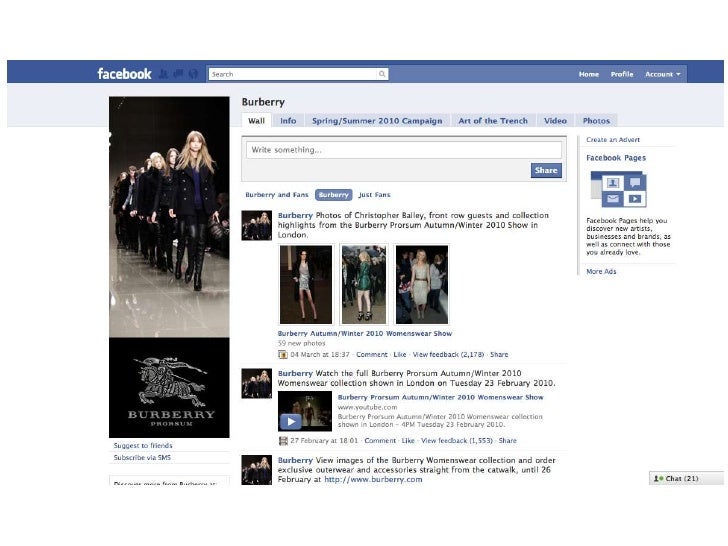Open the www.burberry.com link
Image resolution: width=728 pixels, height=546 pixels.
coord(373,480)
